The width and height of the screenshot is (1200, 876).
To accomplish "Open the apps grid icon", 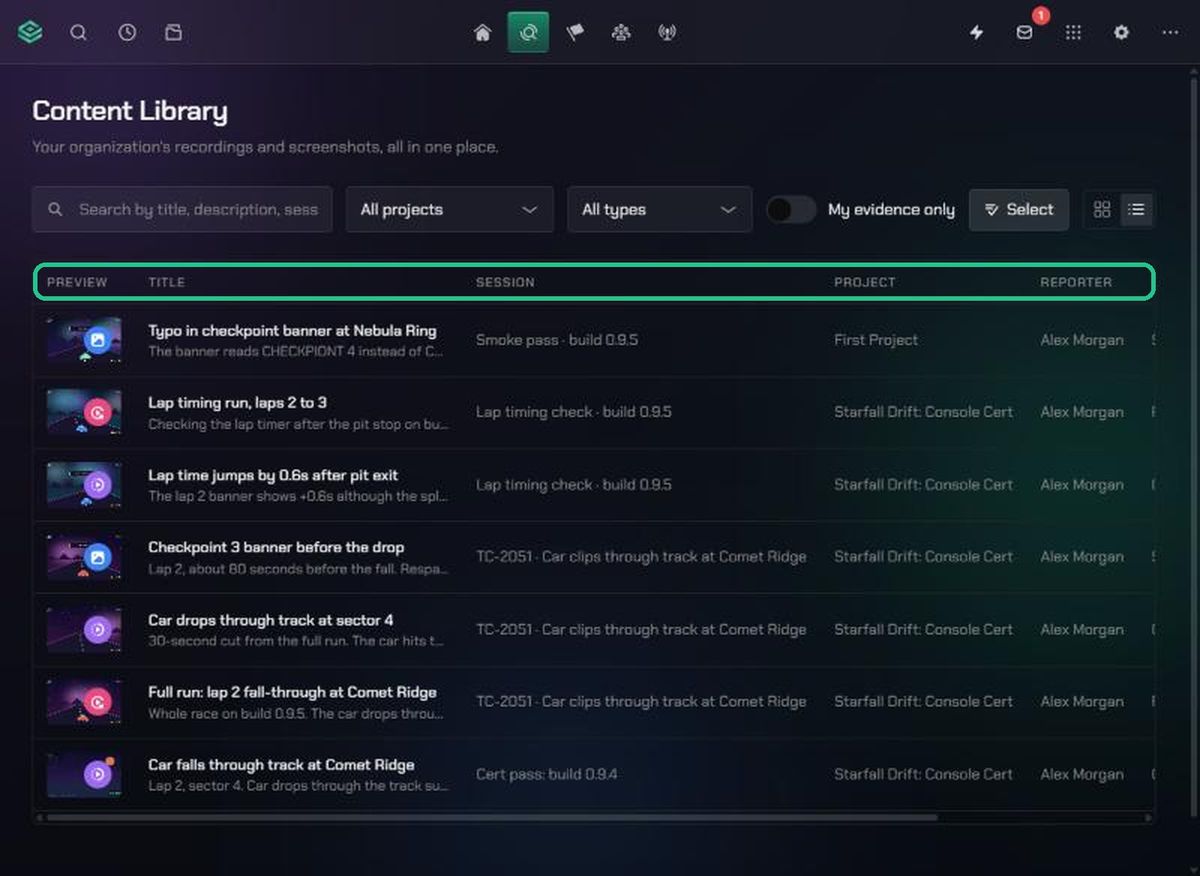I will pos(1073,33).
